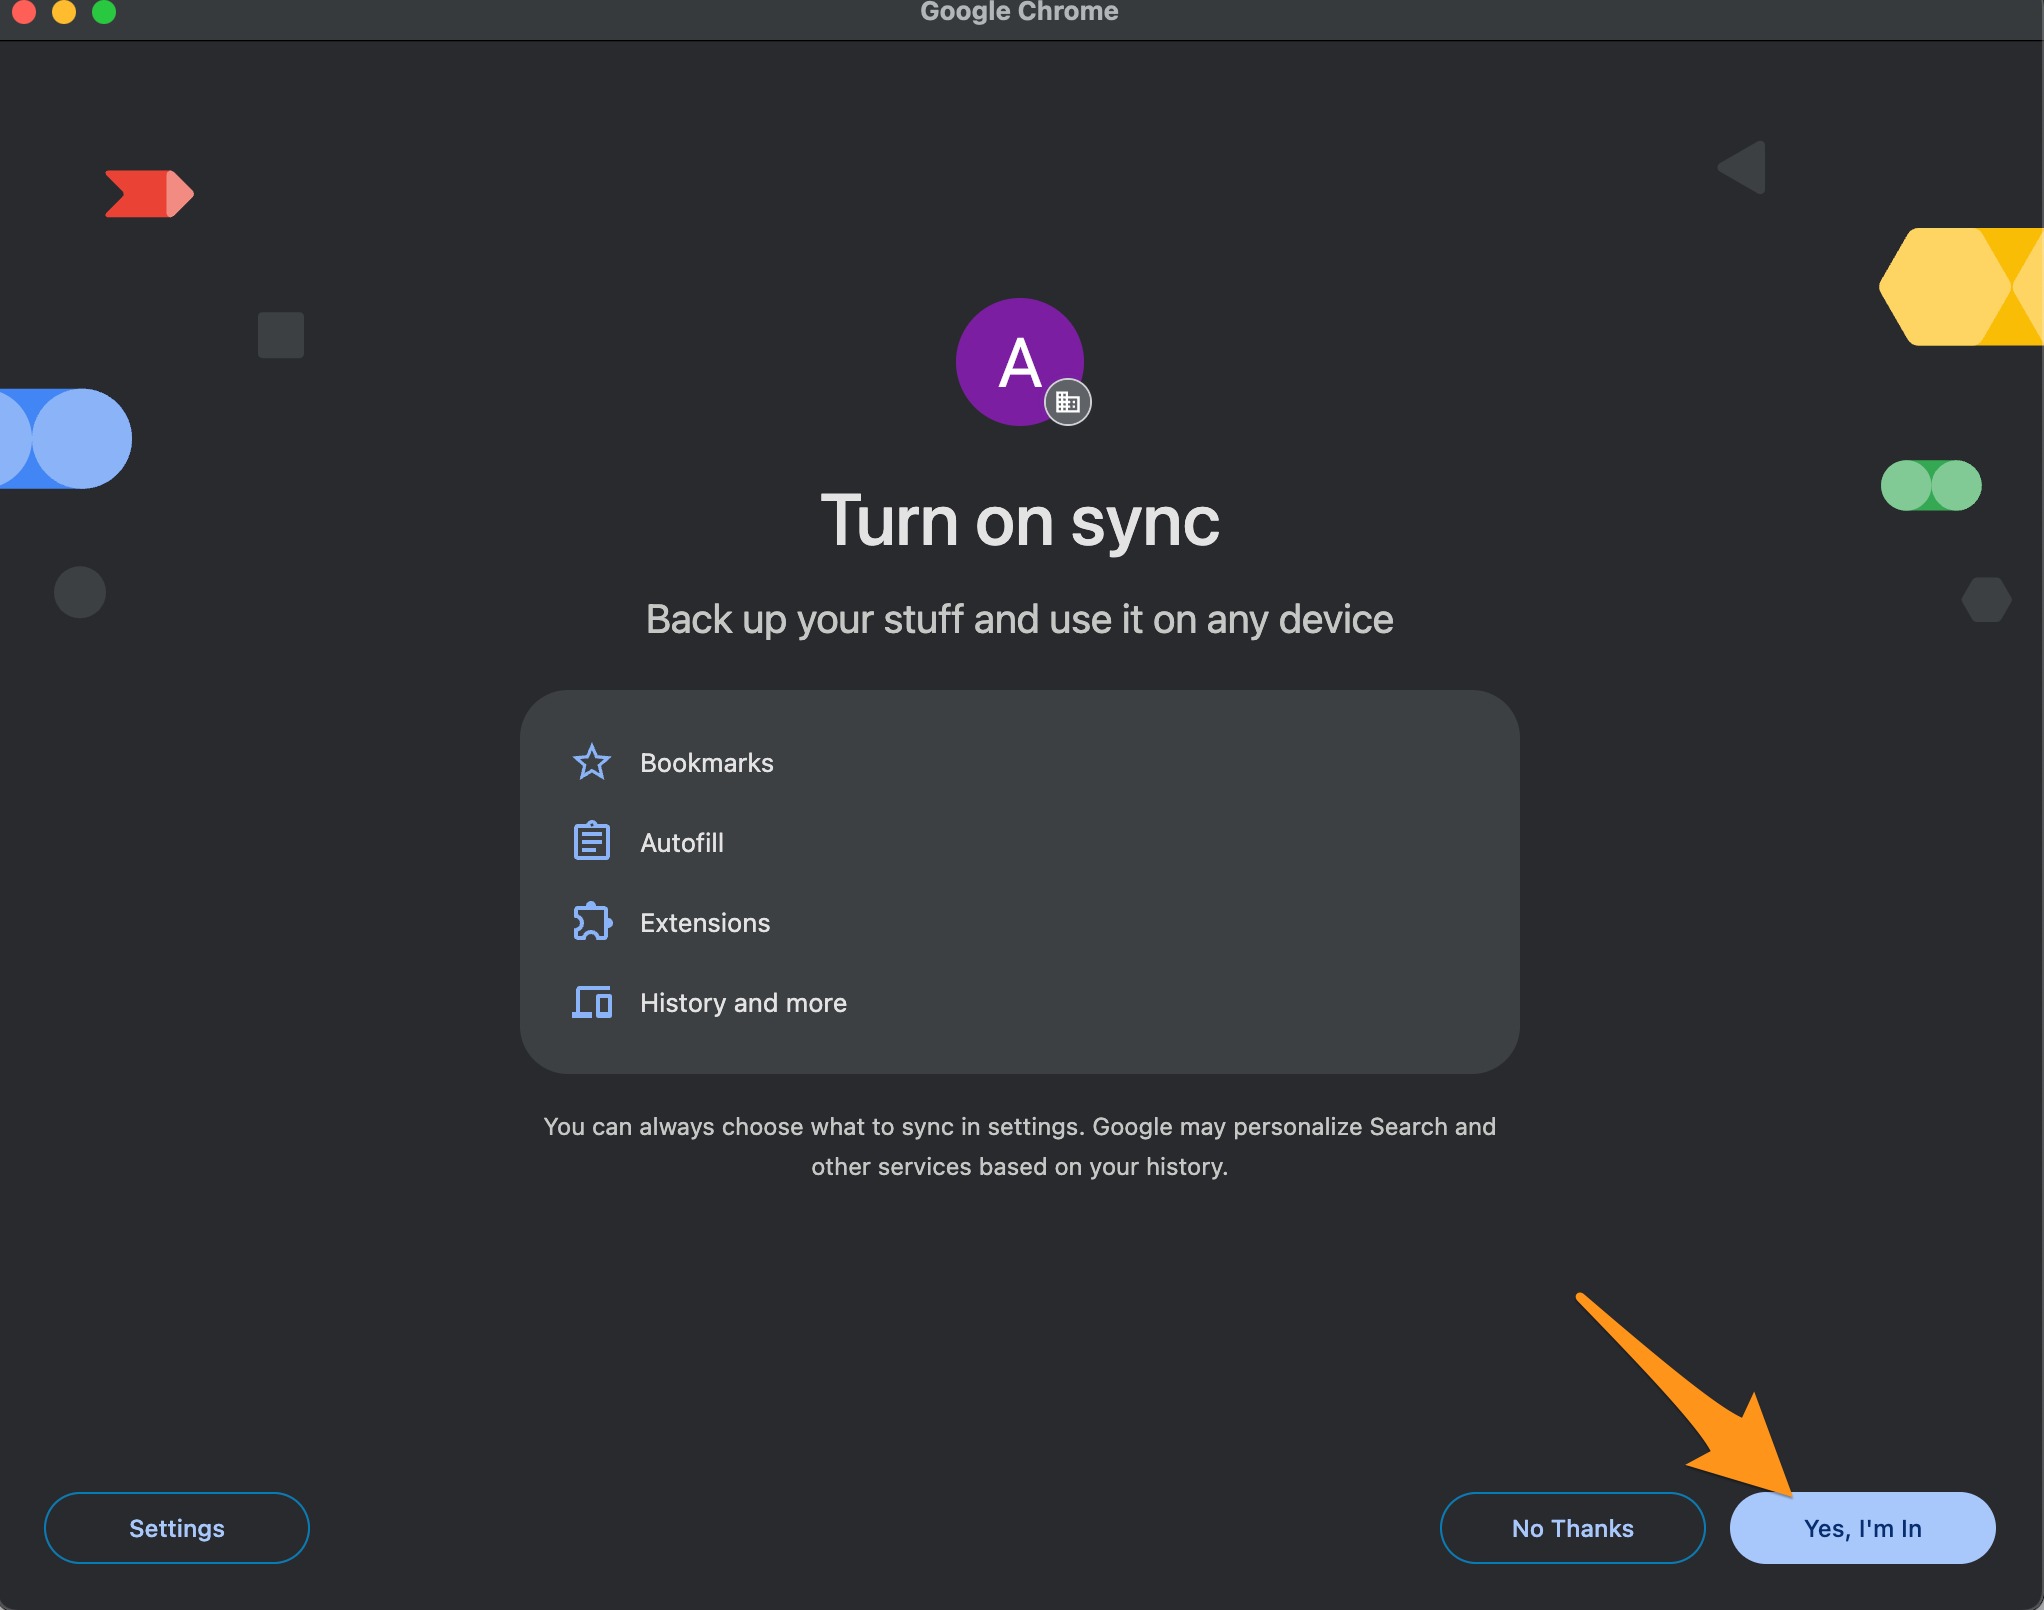2044x1610 pixels.
Task: Select the Bookmarks label text
Action: [x=706, y=763]
